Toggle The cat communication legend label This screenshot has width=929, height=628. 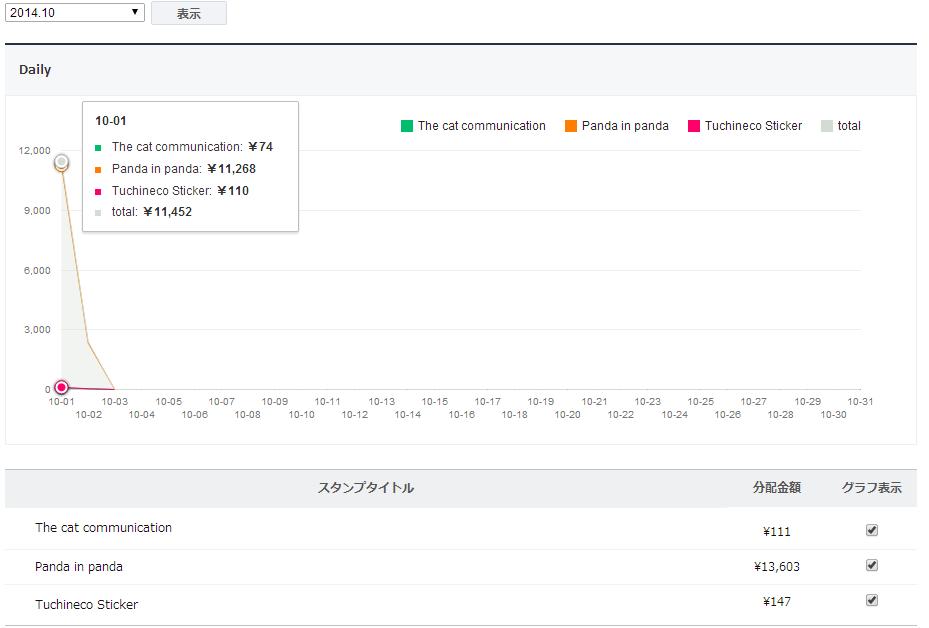(481, 126)
